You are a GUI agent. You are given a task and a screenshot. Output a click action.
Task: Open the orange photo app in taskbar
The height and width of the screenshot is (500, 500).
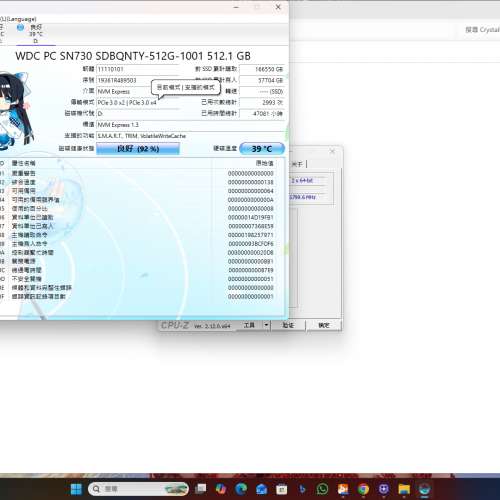(343, 489)
